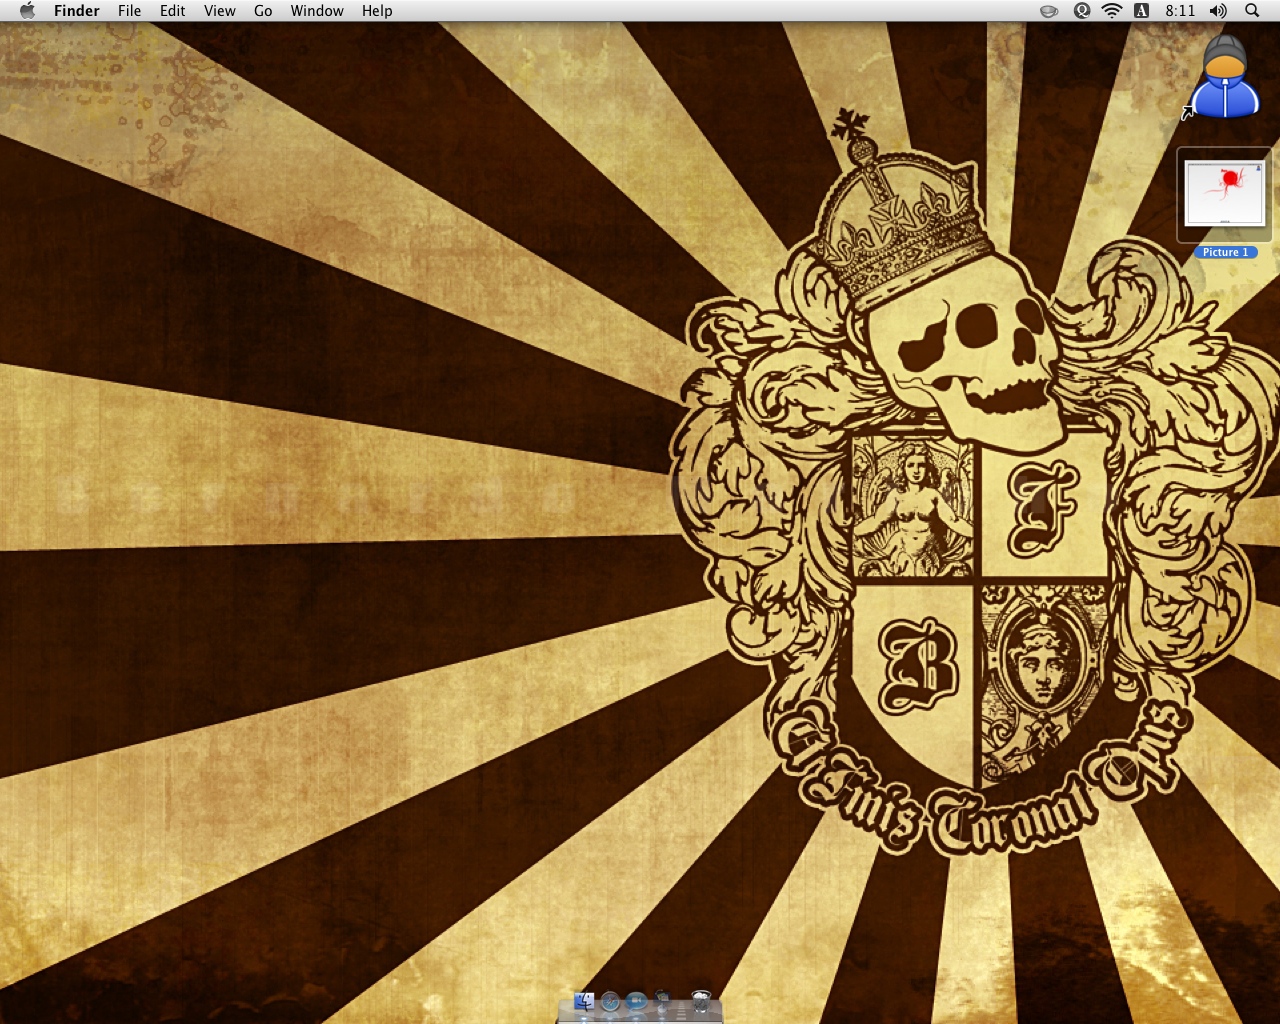The width and height of the screenshot is (1280, 1024).
Task: Click the coffee cup menu bar icon
Action: click(x=1049, y=11)
